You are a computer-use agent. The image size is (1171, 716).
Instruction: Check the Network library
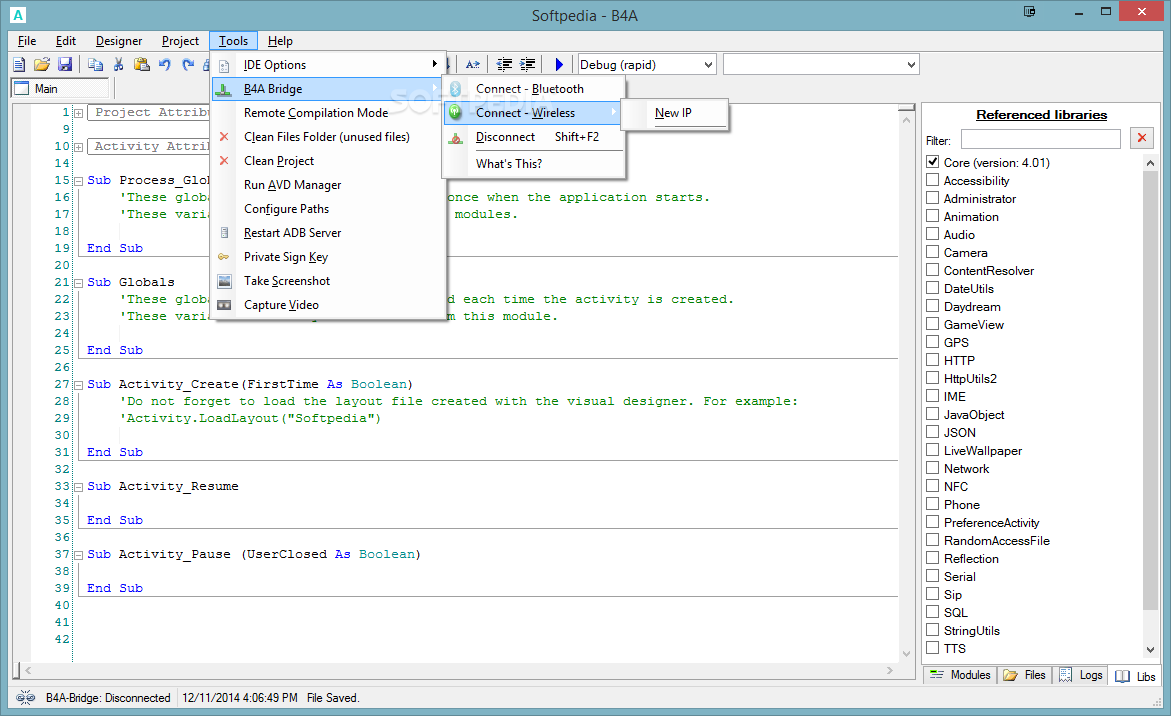coord(933,467)
